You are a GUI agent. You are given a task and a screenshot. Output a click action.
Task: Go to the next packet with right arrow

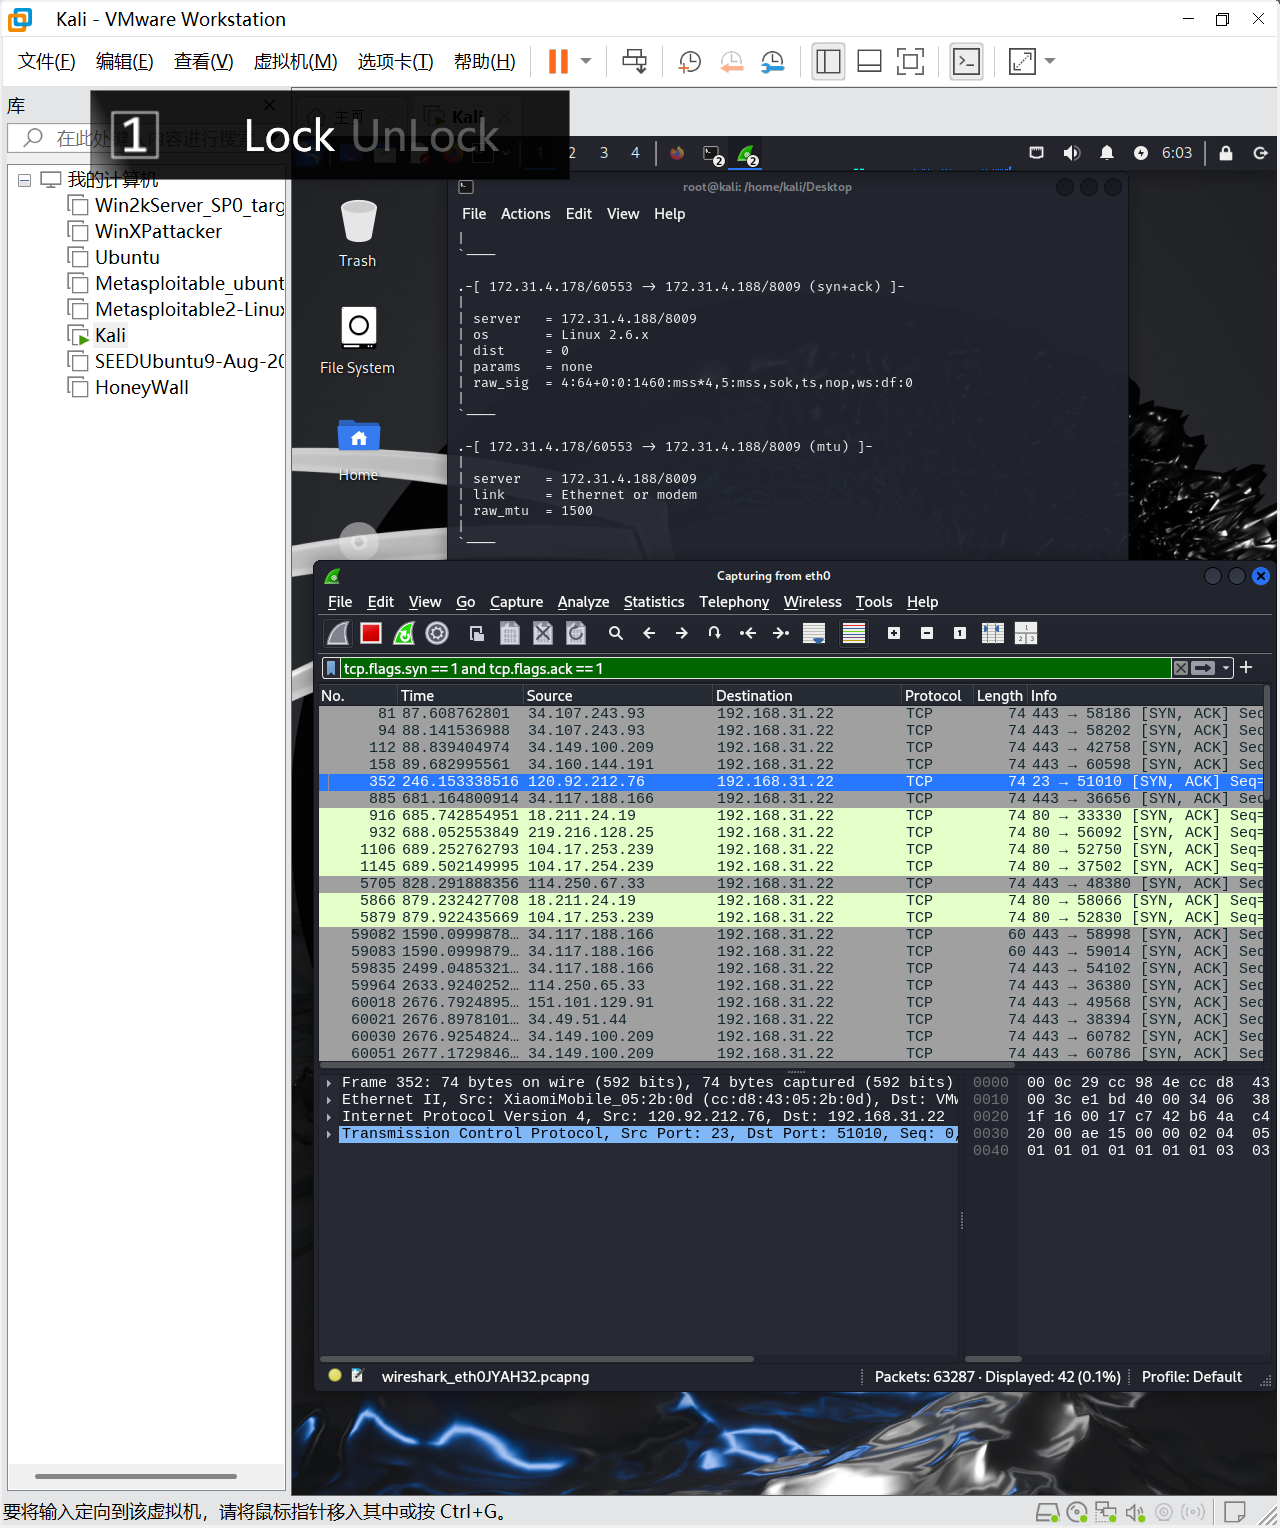pos(682,633)
